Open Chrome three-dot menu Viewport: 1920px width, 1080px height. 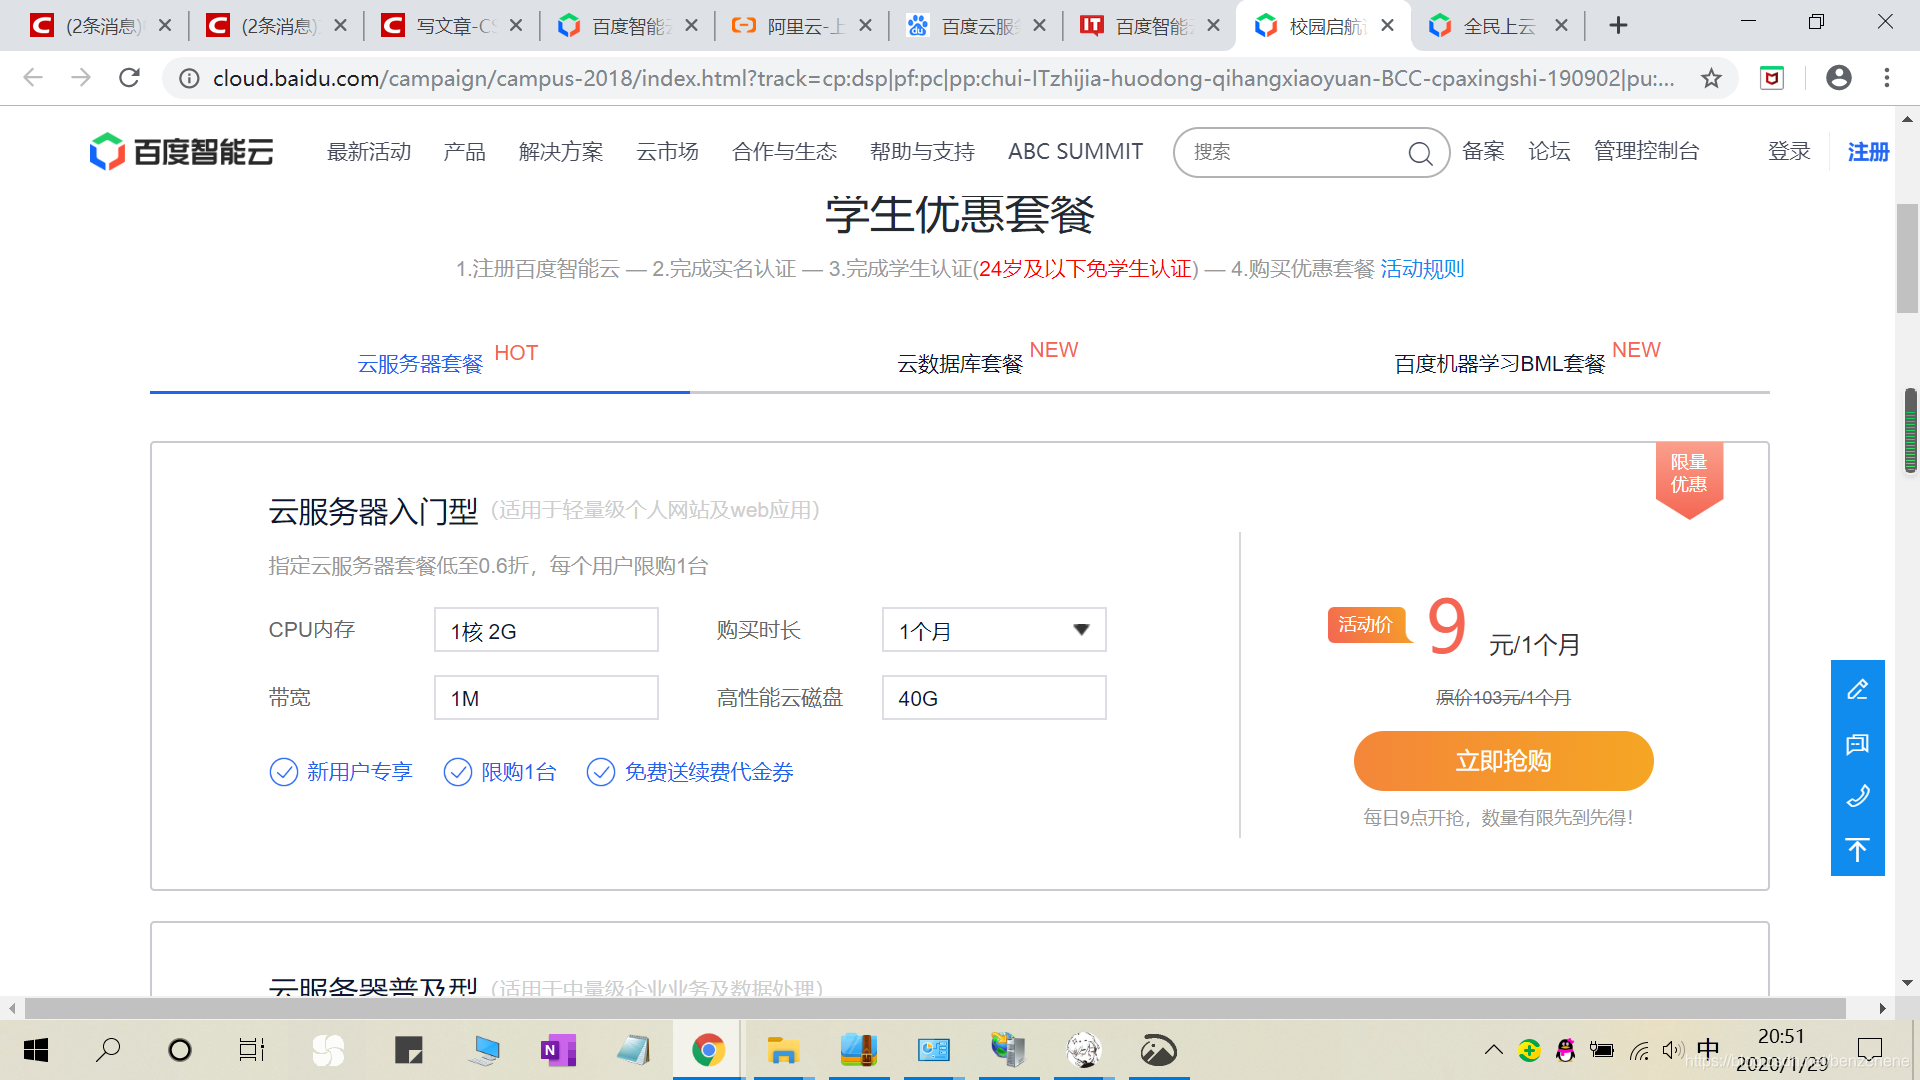point(1887,78)
